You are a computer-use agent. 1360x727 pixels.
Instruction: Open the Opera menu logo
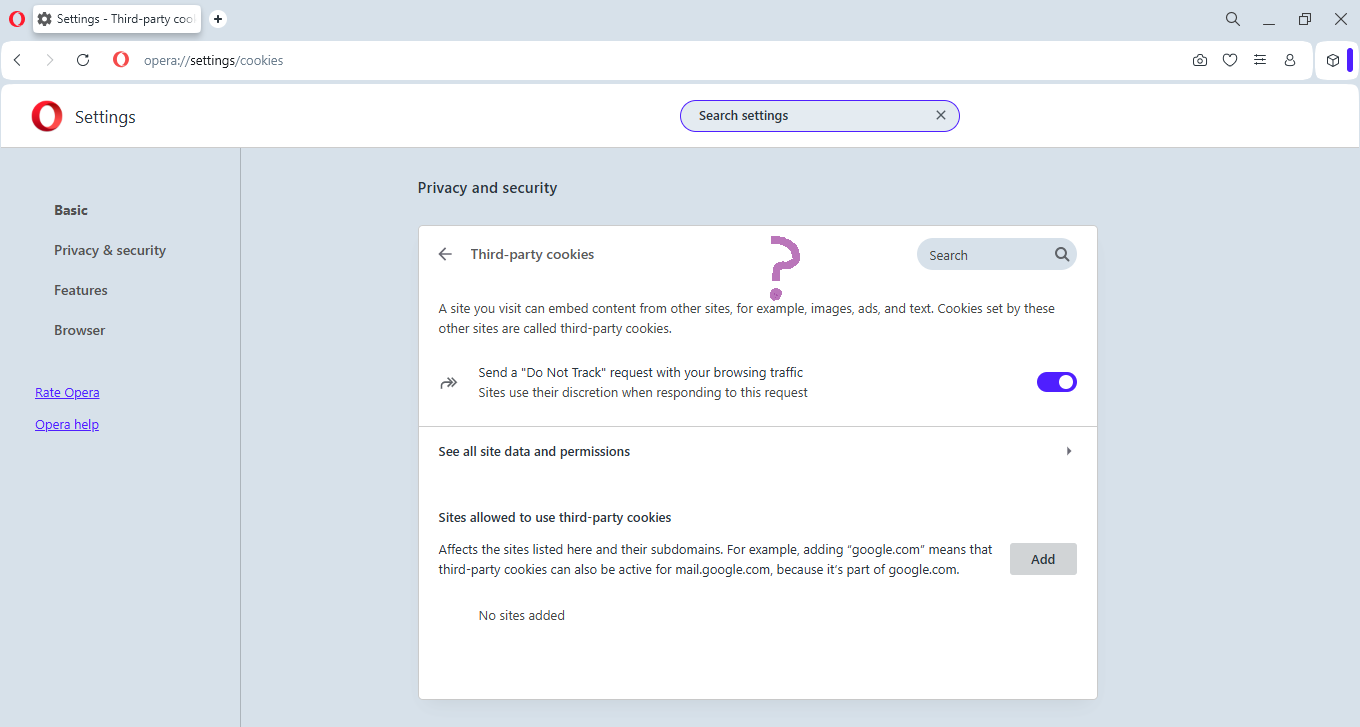(x=16, y=18)
